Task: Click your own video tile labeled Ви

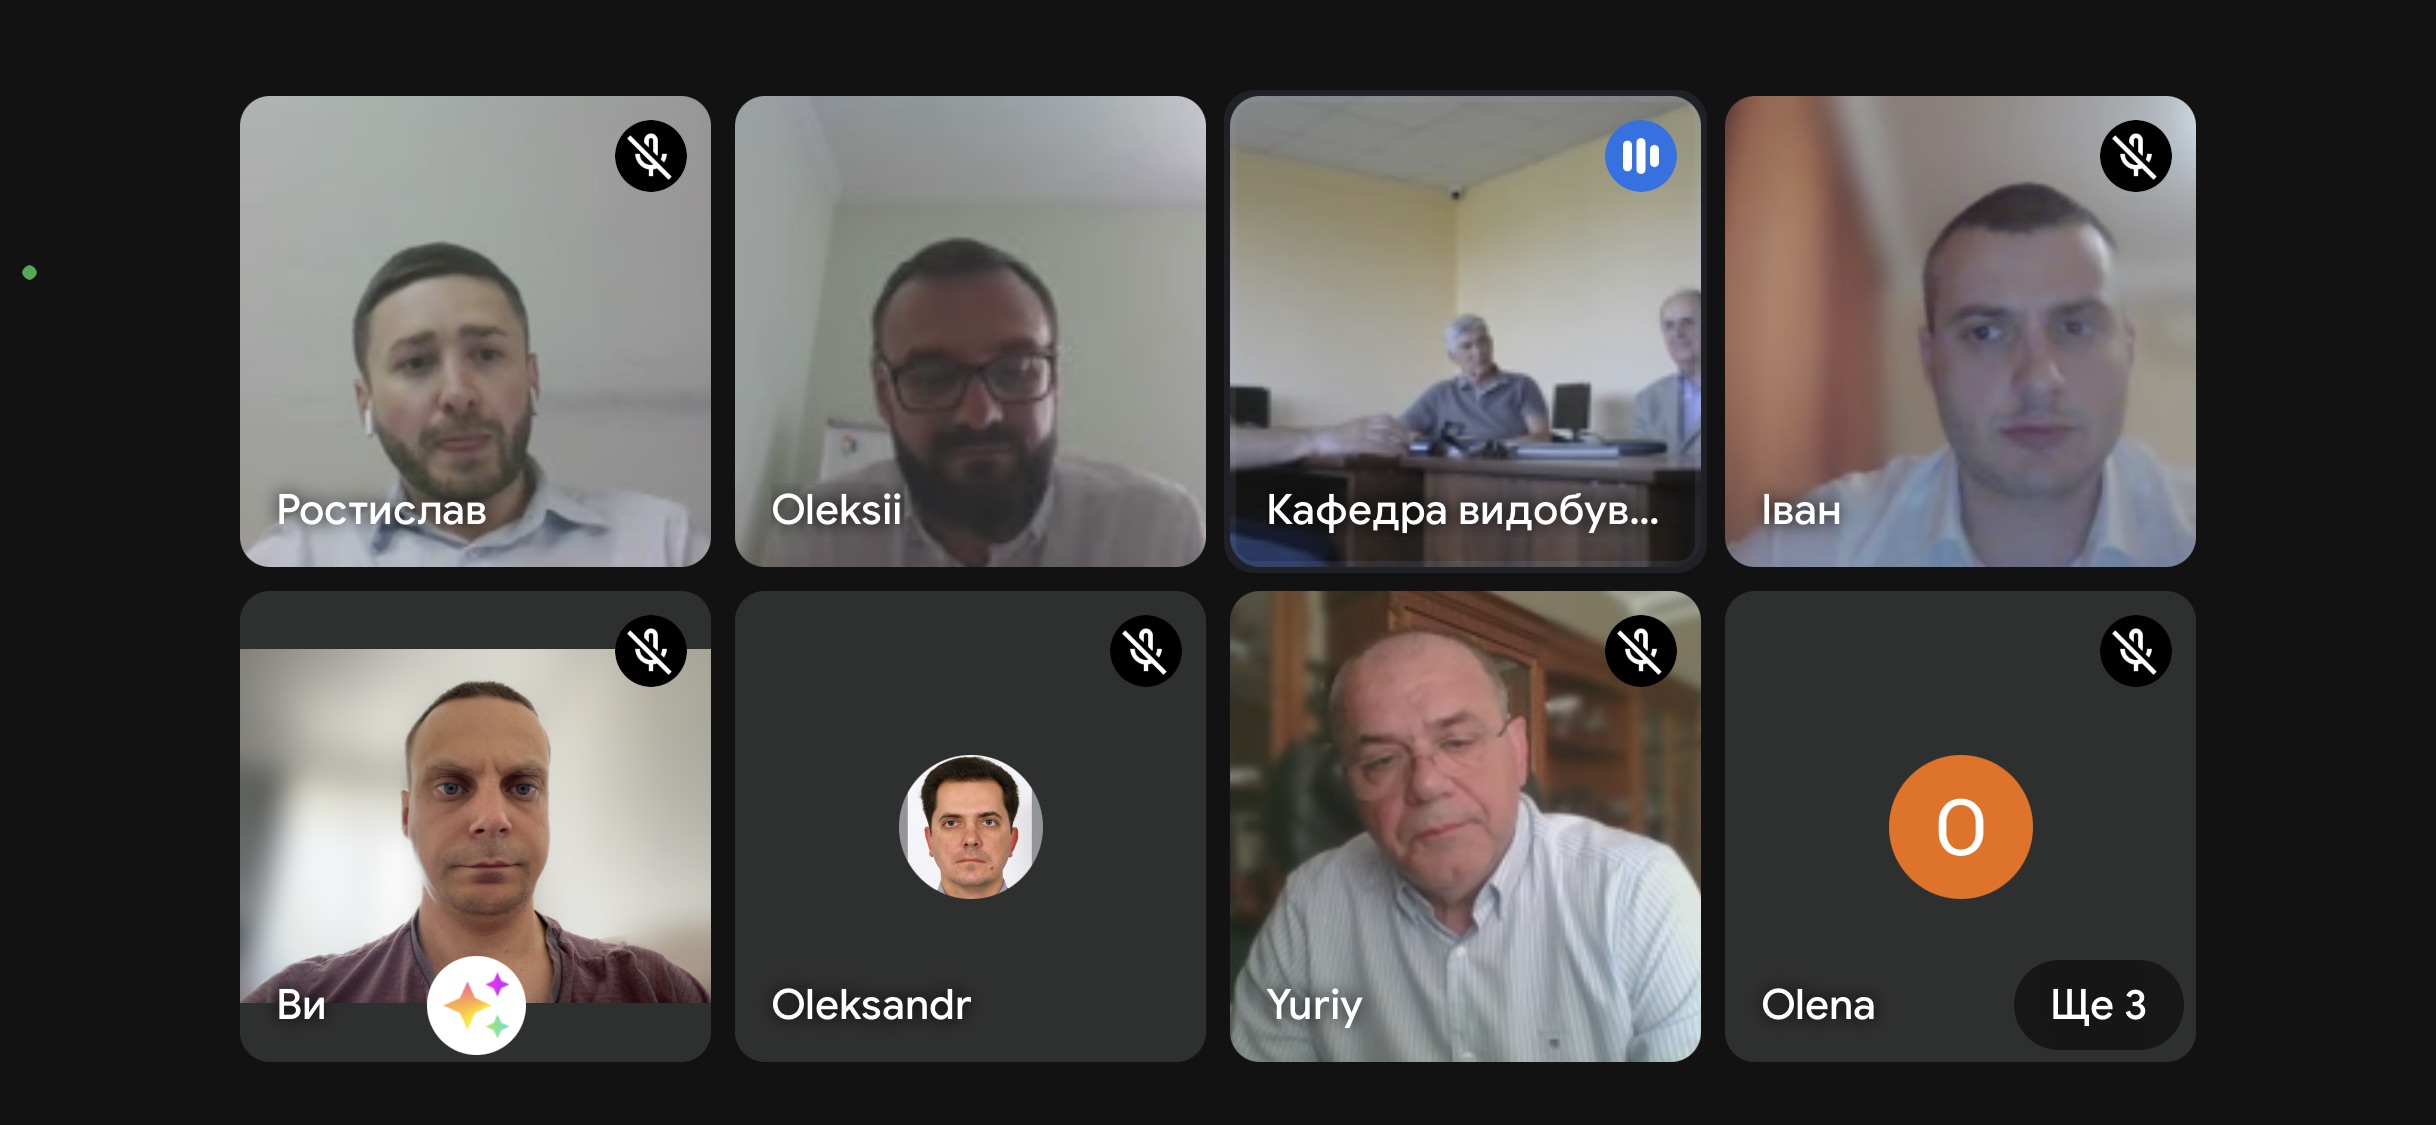Action: tap(475, 826)
